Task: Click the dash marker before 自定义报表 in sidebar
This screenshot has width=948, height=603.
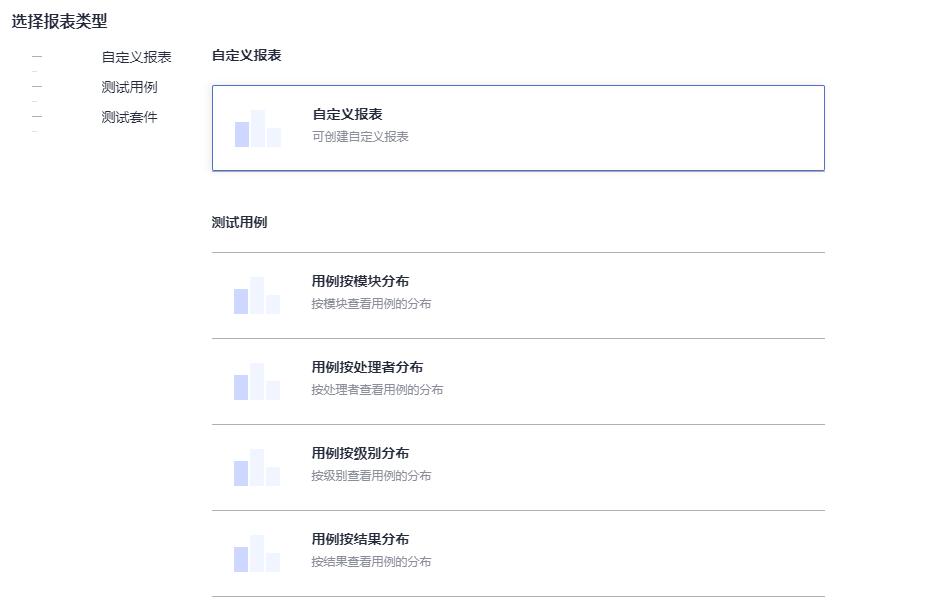Action: [37, 57]
